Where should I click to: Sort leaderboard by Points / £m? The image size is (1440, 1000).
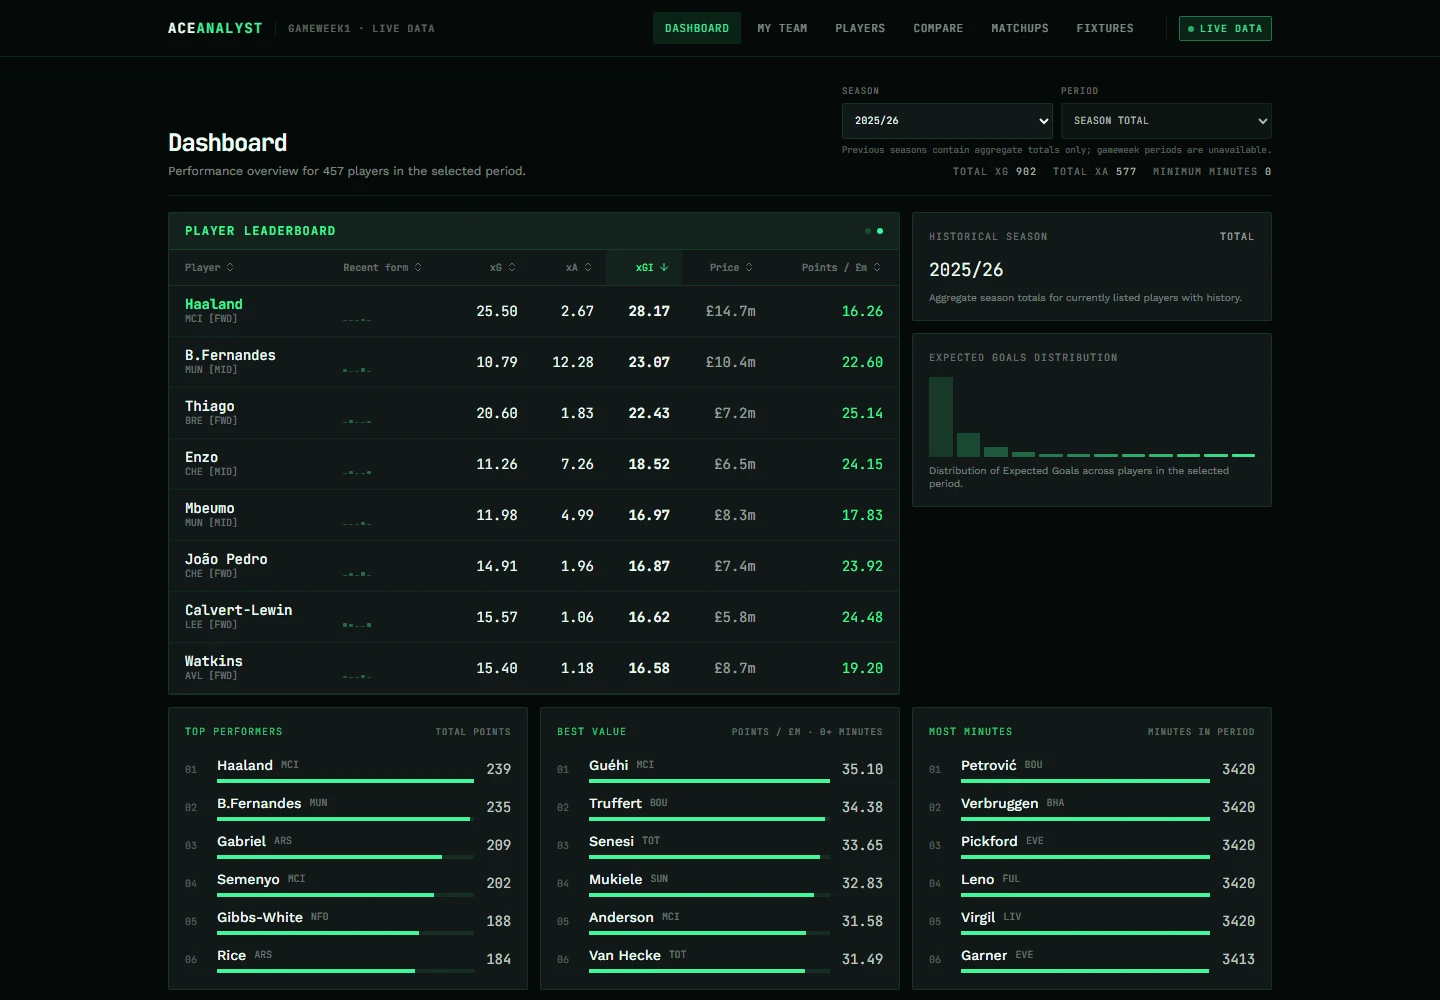[841, 267]
